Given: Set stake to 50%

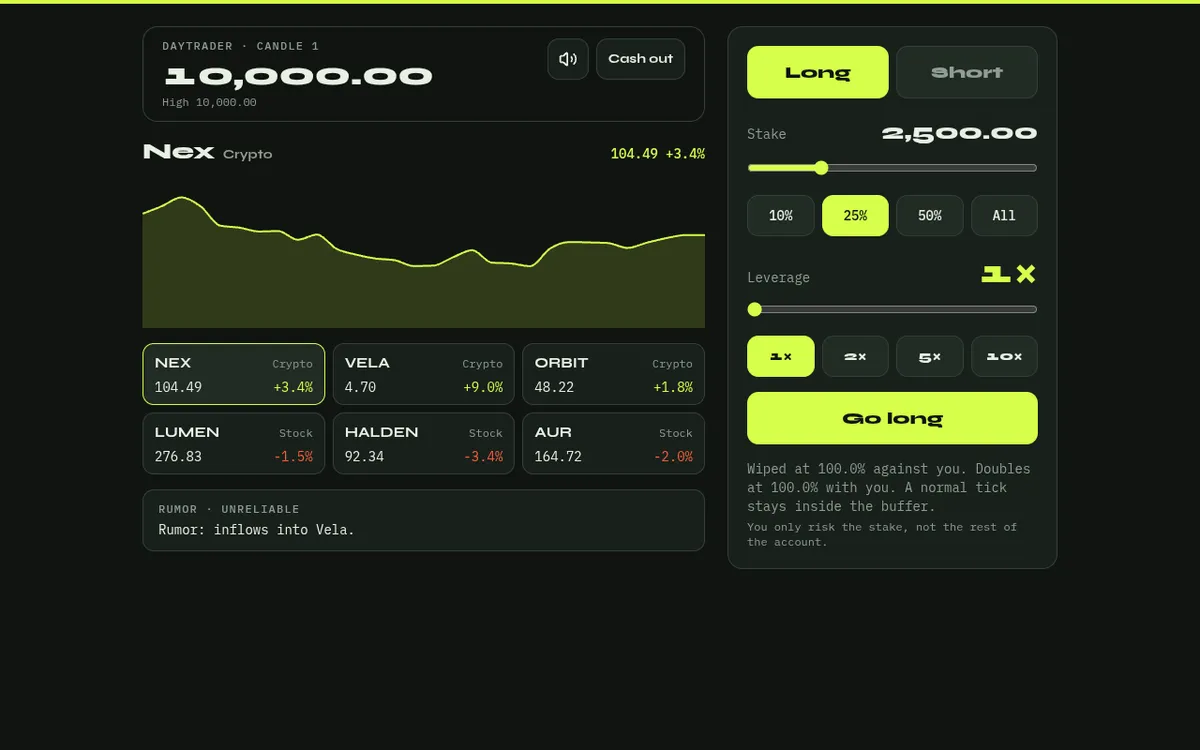Looking at the screenshot, I should pos(930,215).
